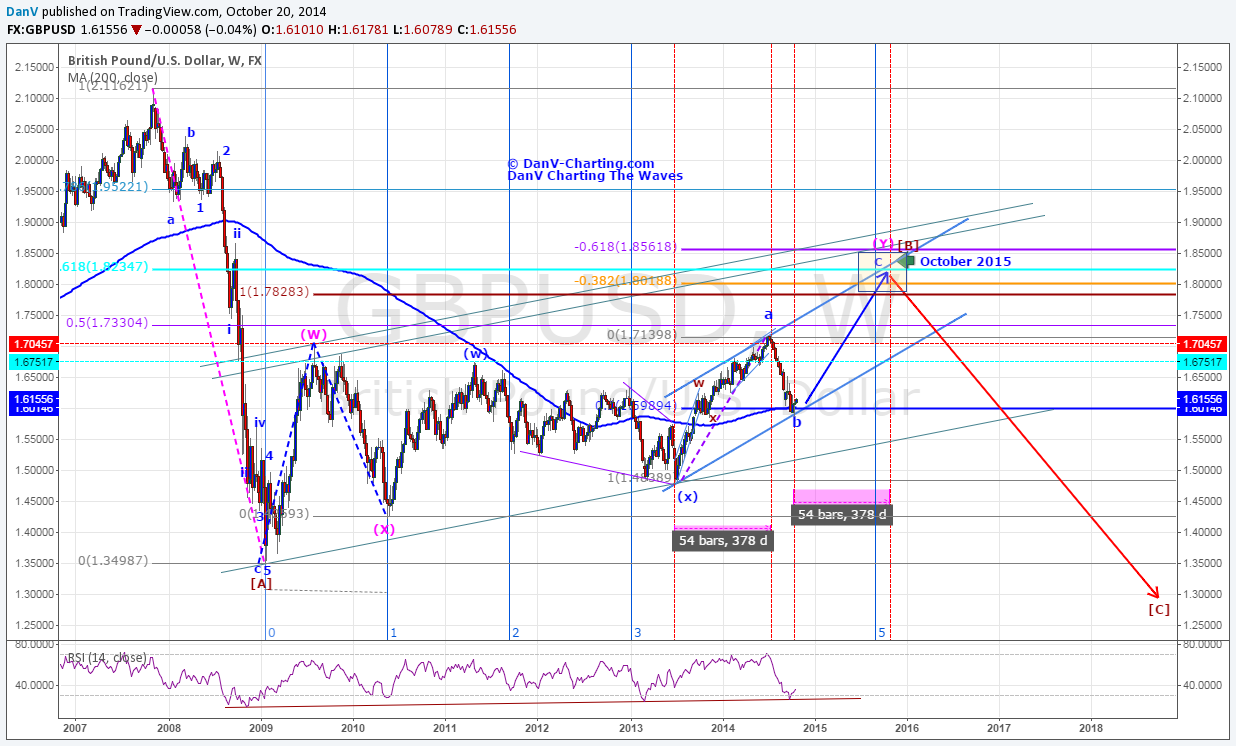The image size is (1236, 746).
Task: Click time-cycle number 5 at chart bottom
Action: point(881,633)
